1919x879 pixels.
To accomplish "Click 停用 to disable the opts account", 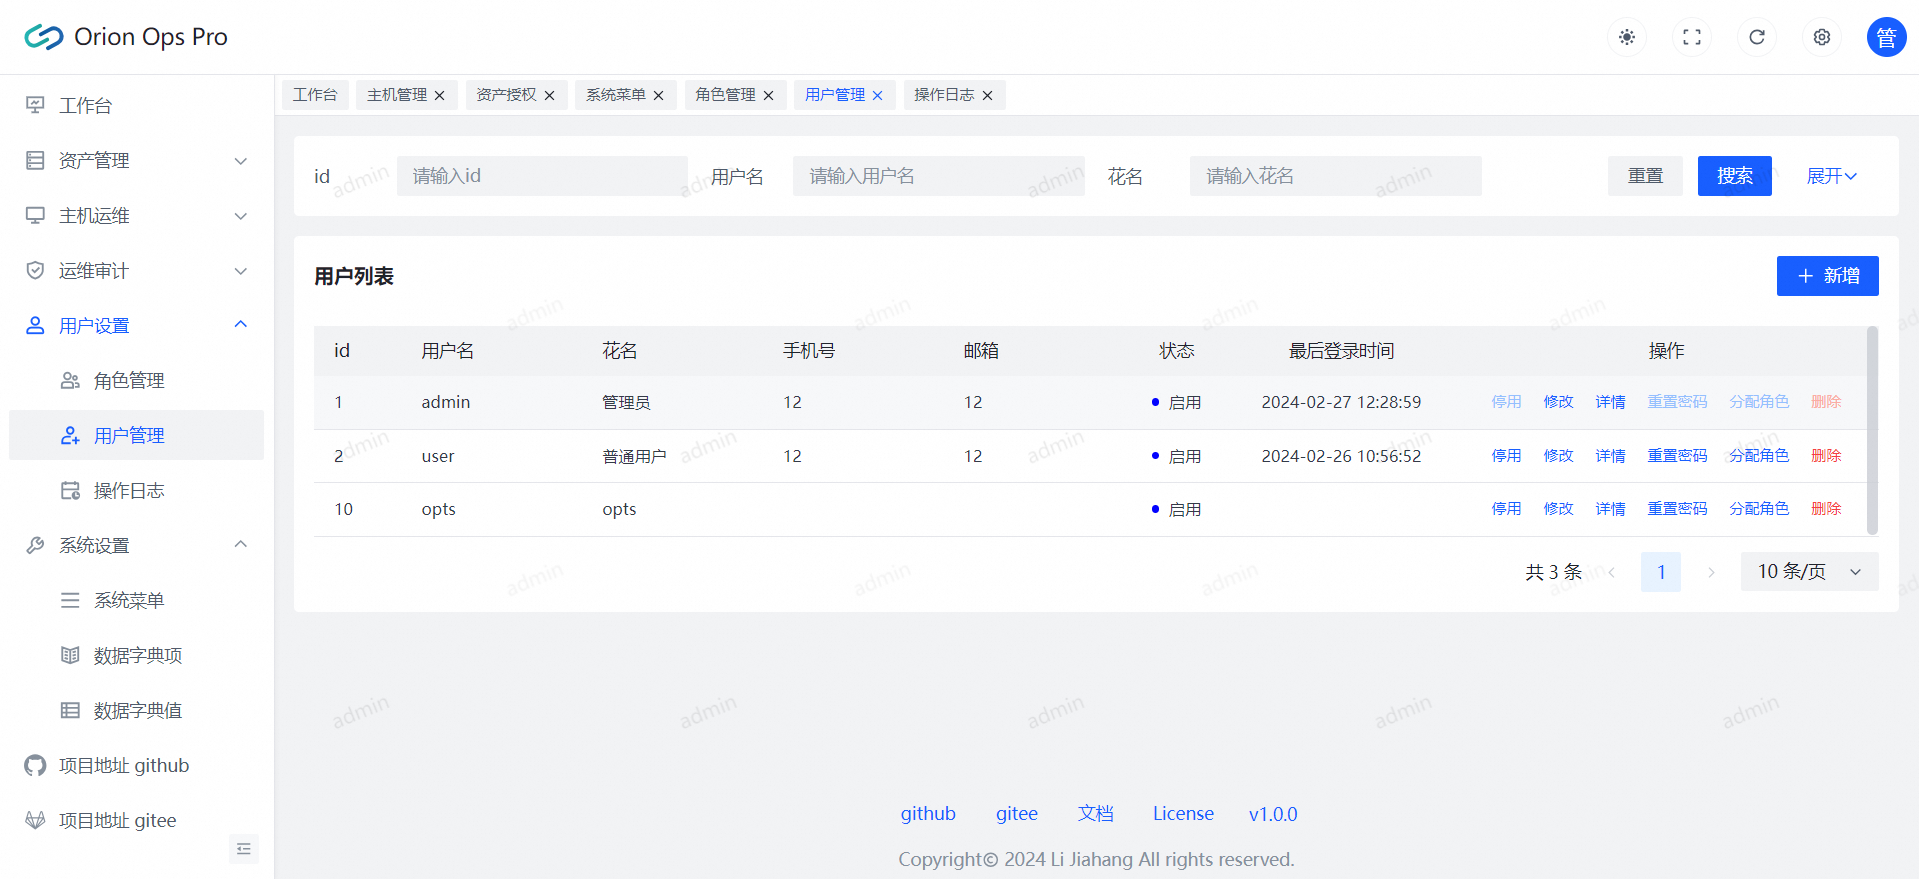I will tap(1506, 509).
